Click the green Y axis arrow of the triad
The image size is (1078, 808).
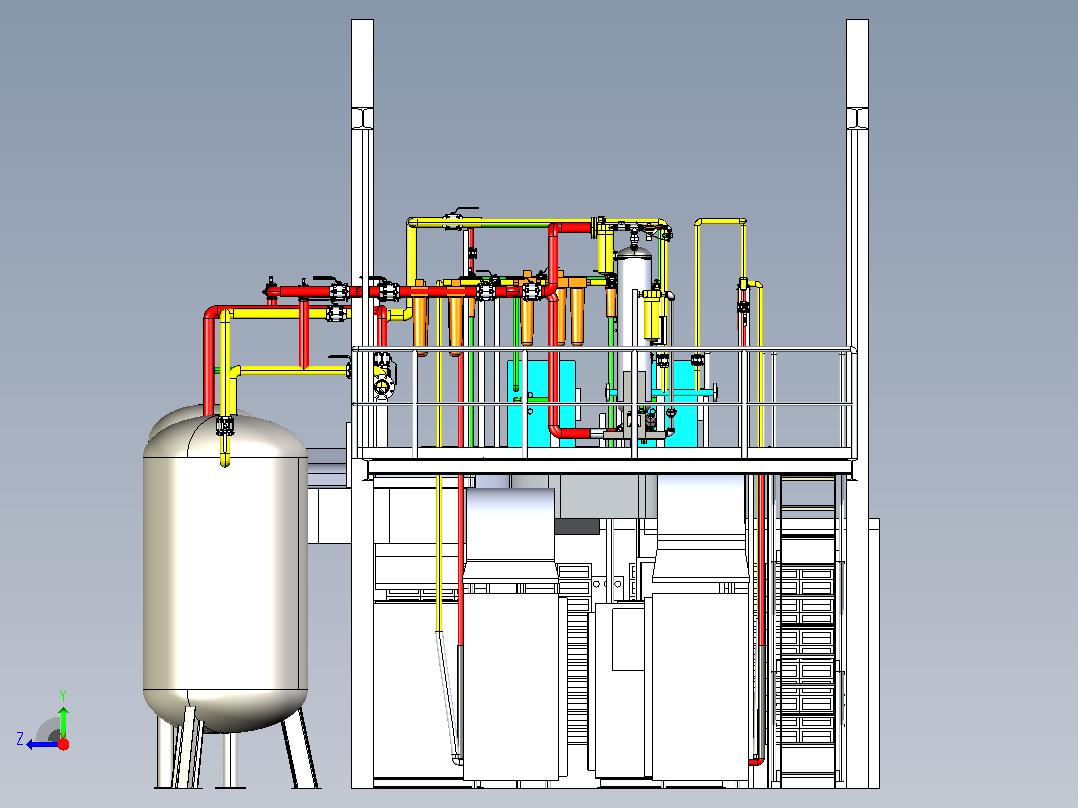[x=63, y=721]
